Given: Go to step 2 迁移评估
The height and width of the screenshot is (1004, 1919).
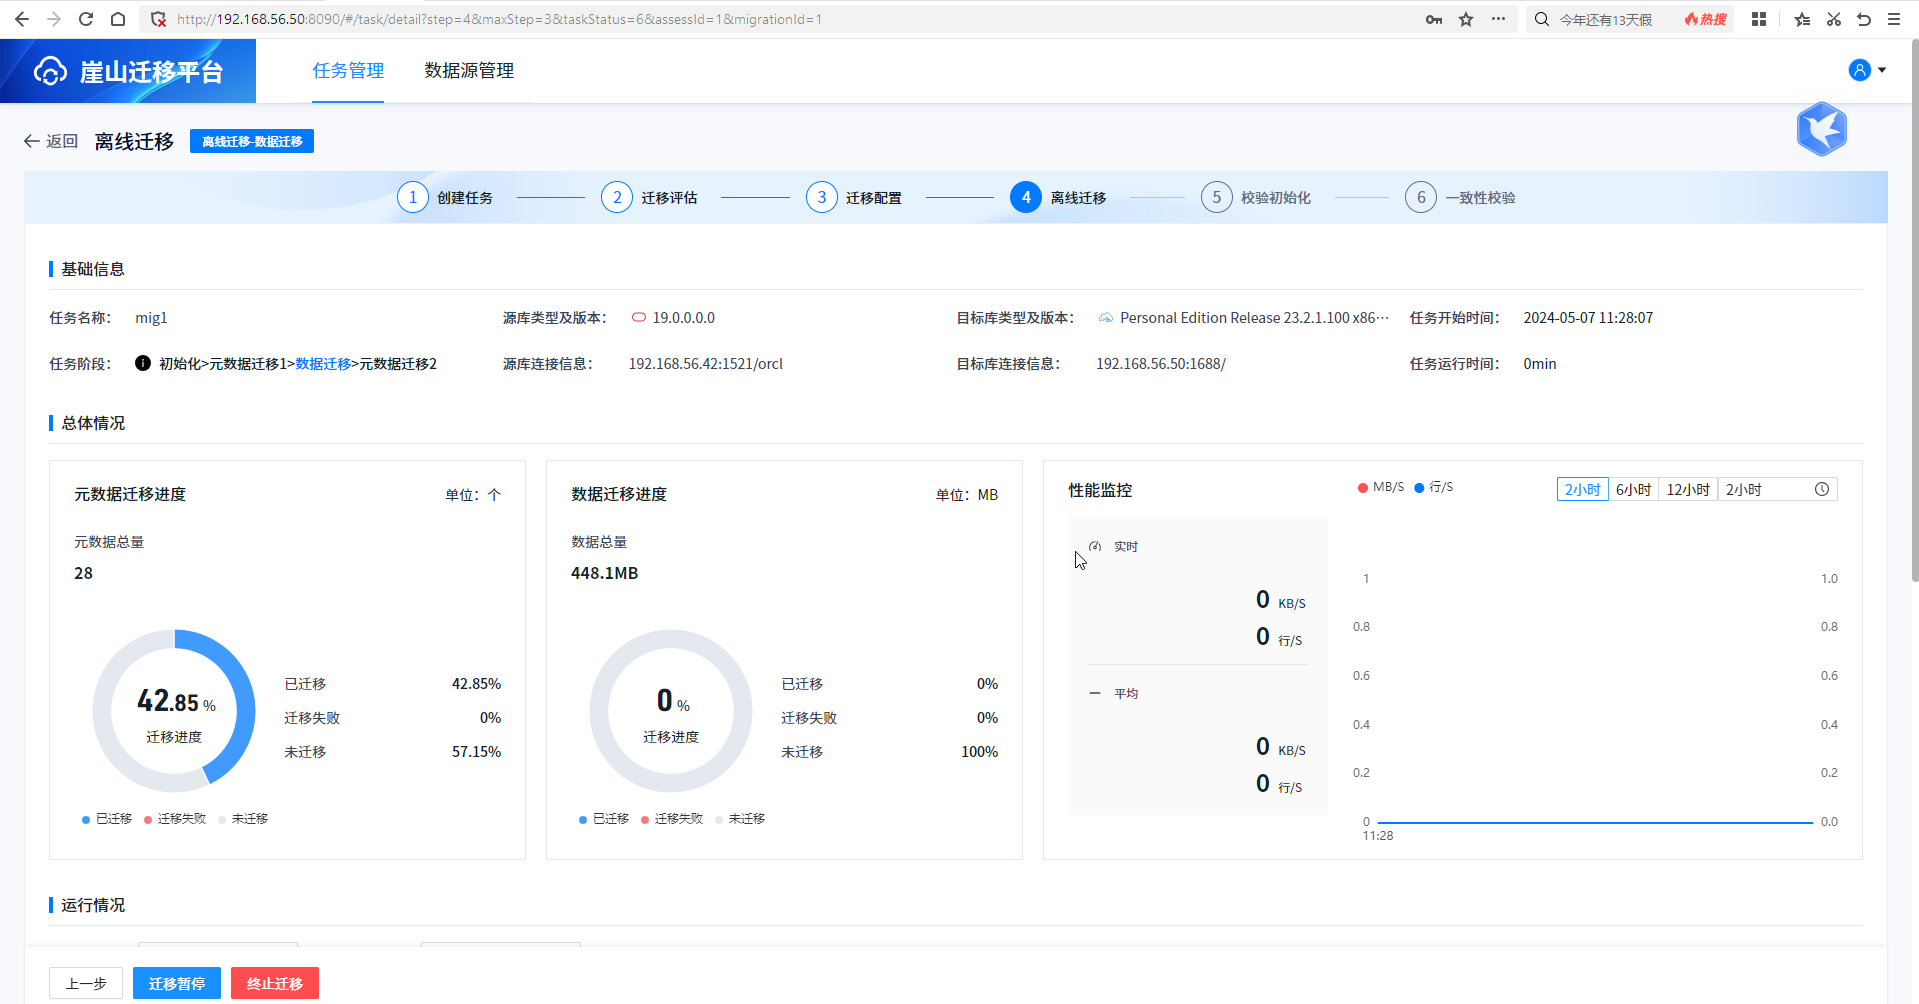Looking at the screenshot, I should [649, 197].
